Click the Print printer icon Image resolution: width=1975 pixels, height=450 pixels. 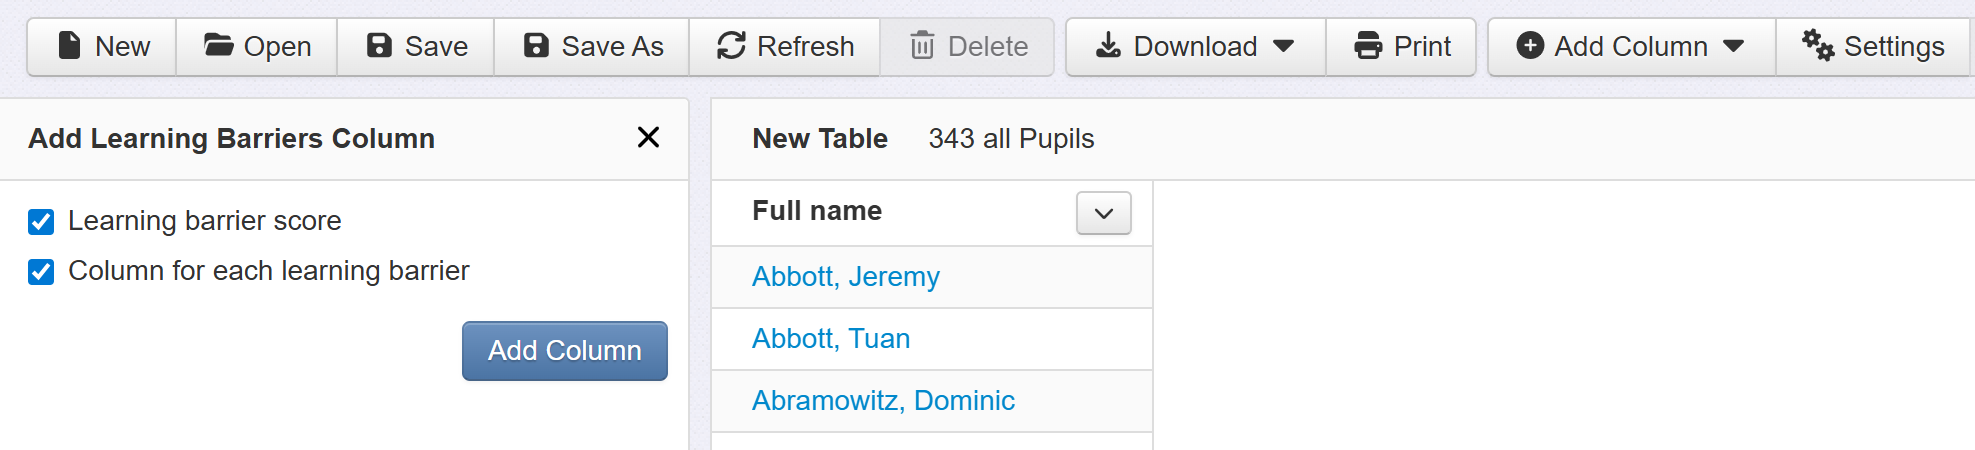tap(1367, 46)
